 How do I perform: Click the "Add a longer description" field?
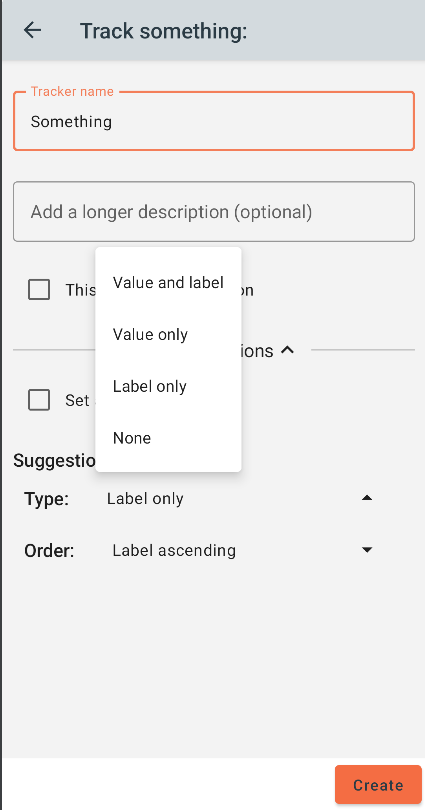pos(214,211)
